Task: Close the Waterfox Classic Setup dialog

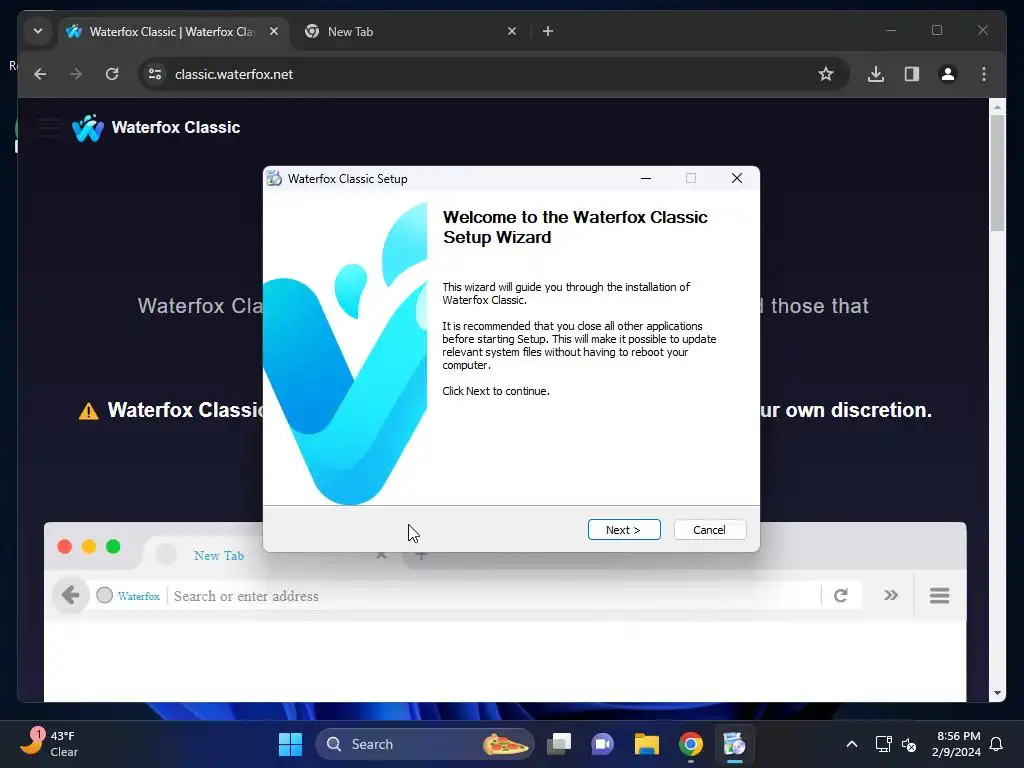Action: click(737, 178)
